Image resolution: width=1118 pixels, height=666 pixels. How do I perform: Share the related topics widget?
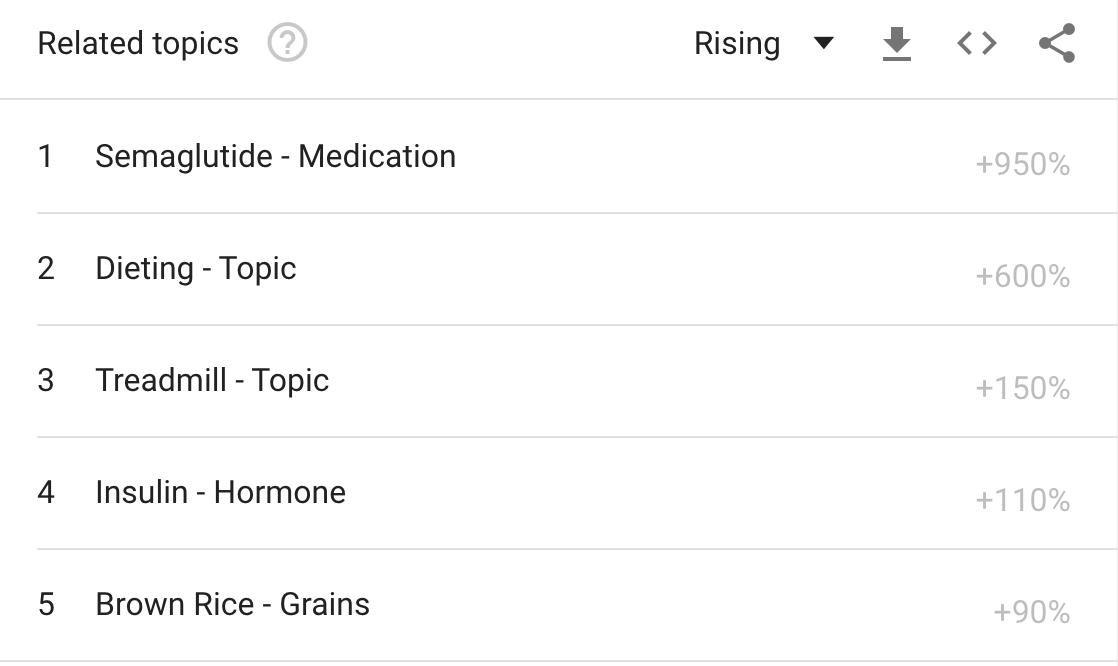[1057, 43]
